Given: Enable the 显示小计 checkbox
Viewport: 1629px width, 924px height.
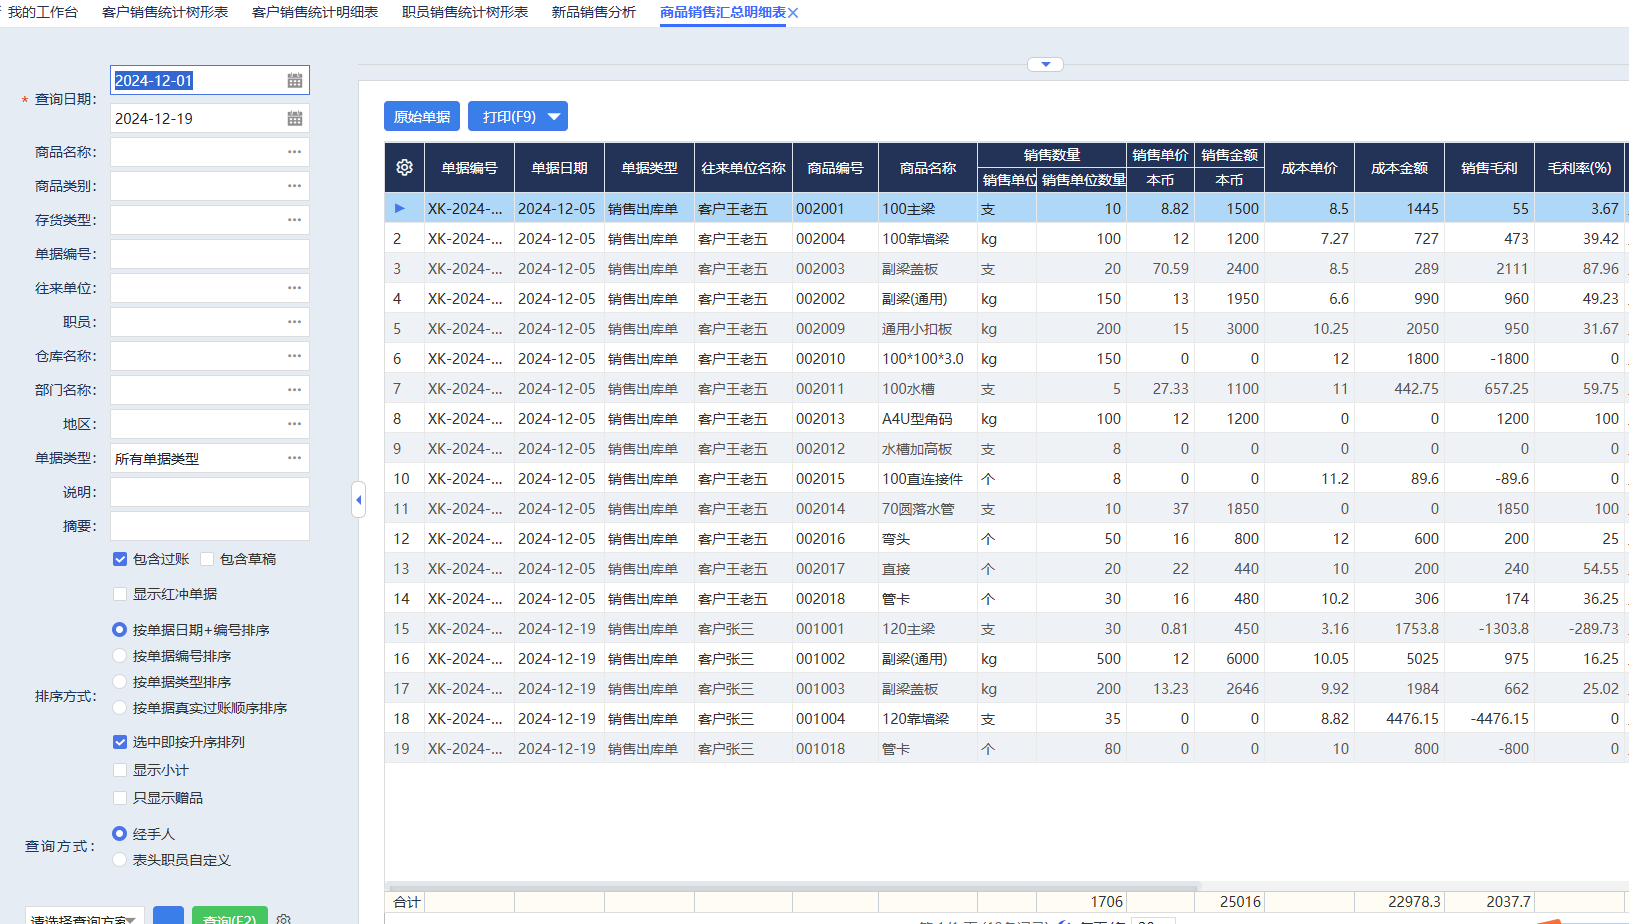Looking at the screenshot, I should point(120,770).
